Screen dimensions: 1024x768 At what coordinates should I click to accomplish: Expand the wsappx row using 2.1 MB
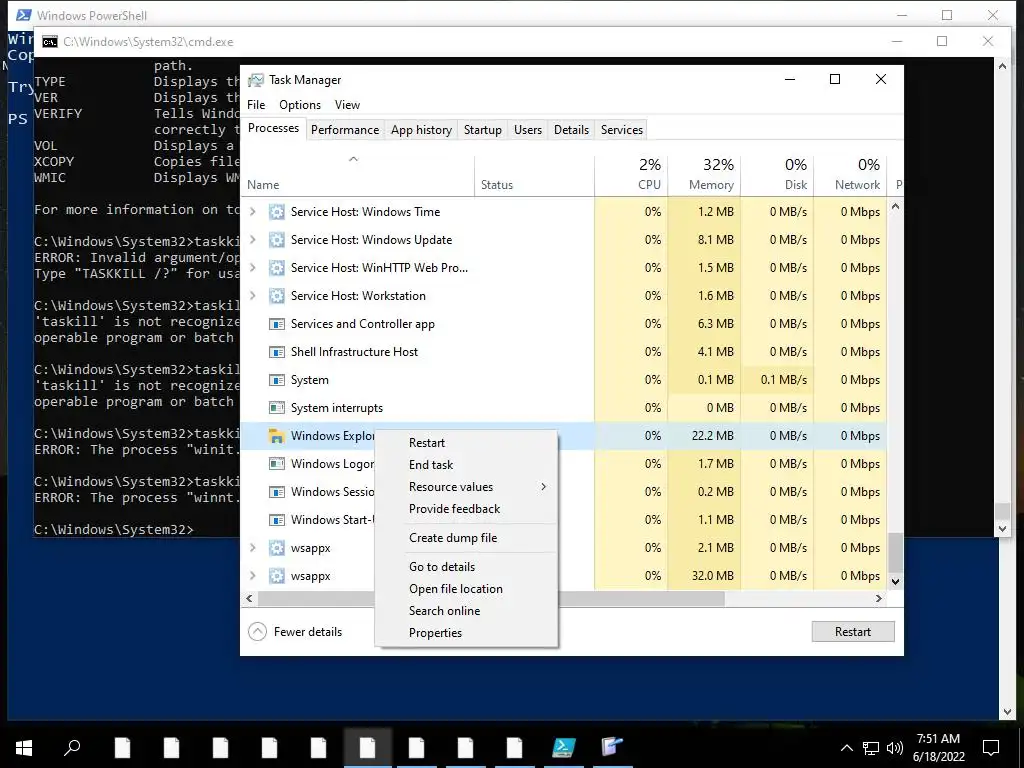pyautogui.click(x=253, y=548)
